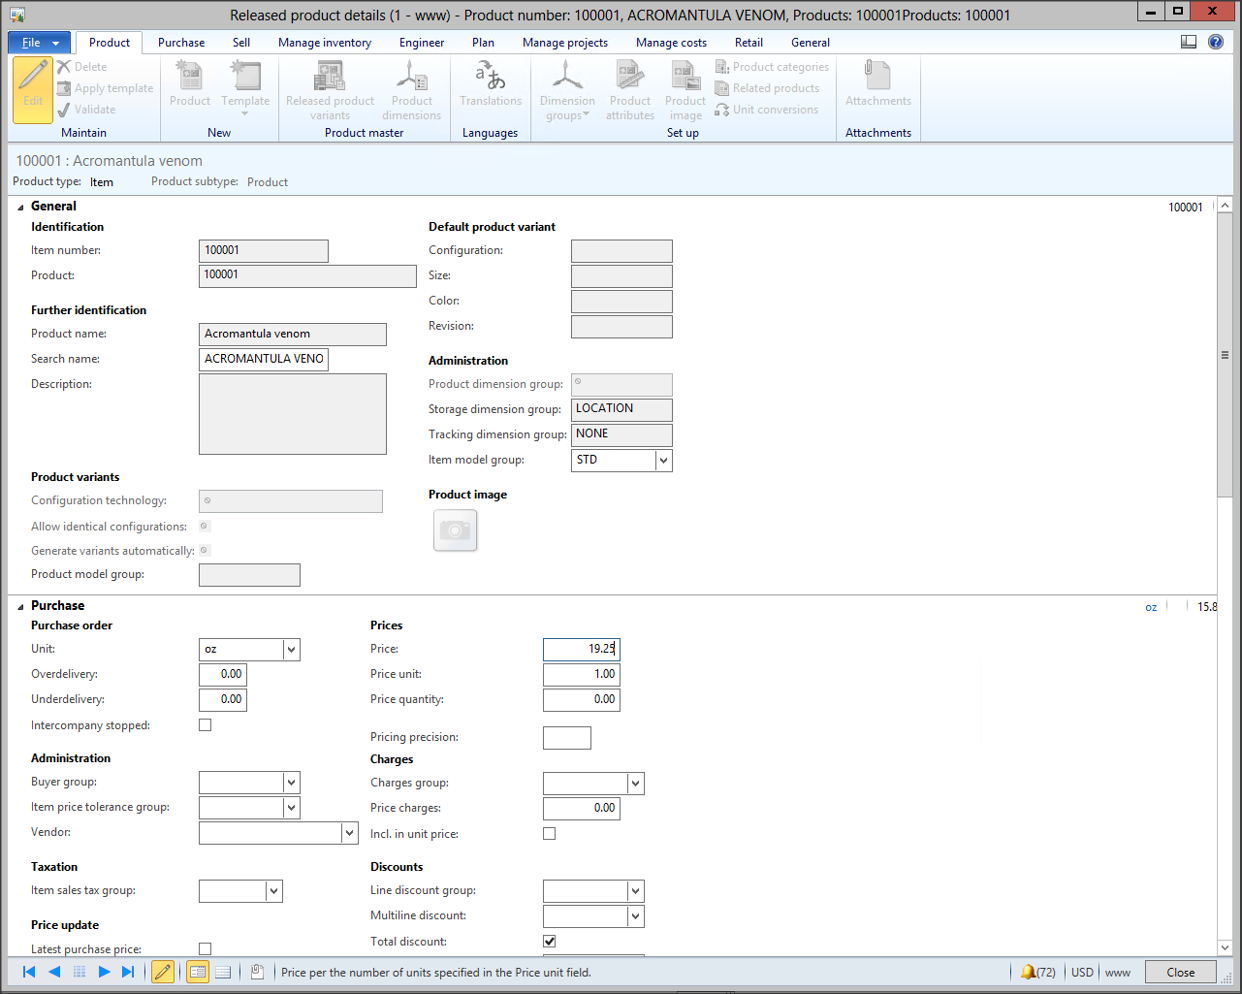1242x994 pixels.
Task: Collapse the General section
Action: 21,207
